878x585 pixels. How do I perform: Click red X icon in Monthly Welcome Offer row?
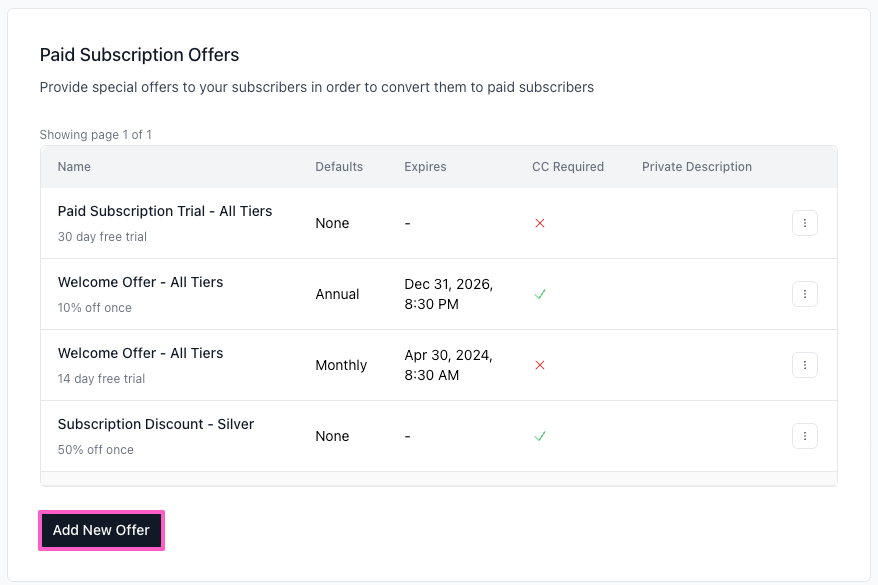tap(540, 365)
